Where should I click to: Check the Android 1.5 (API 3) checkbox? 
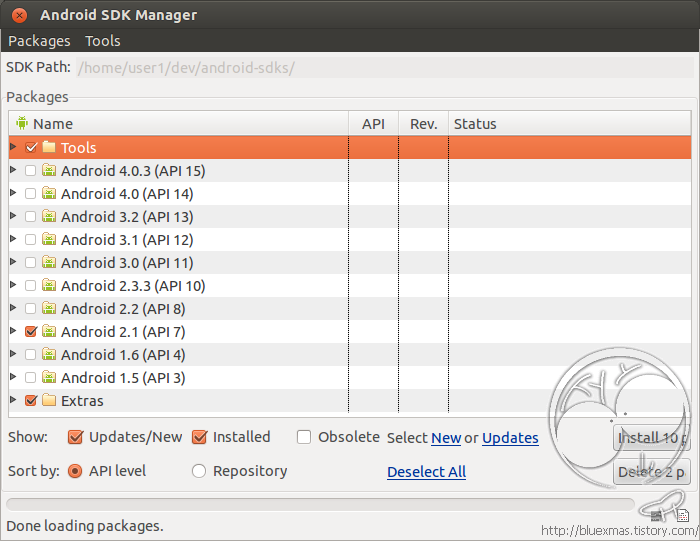coord(30,378)
